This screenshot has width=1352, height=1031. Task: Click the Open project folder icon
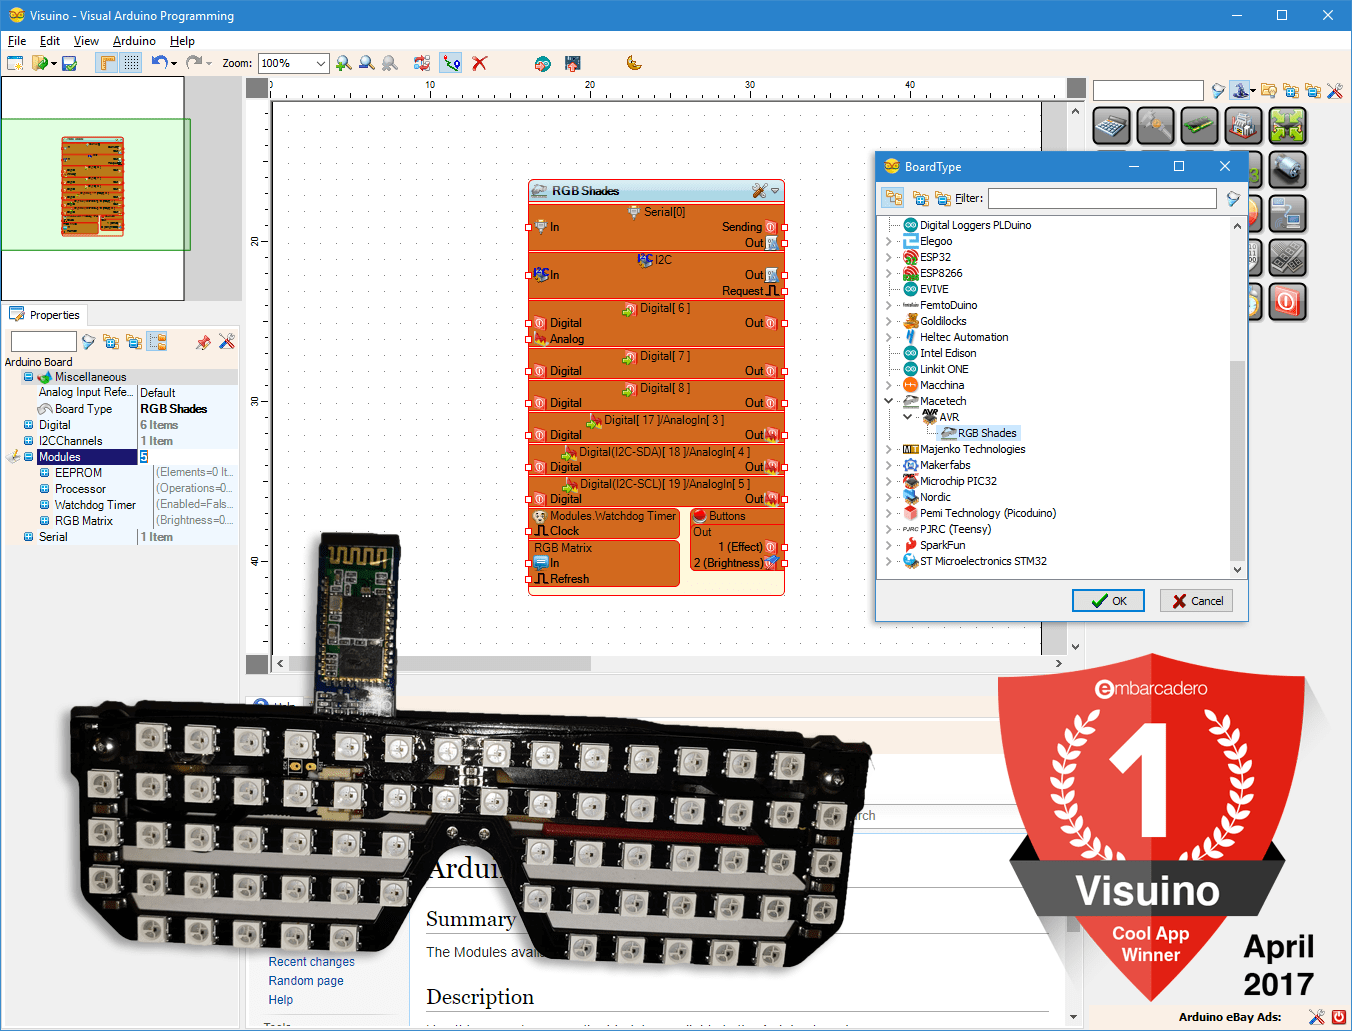[40, 63]
